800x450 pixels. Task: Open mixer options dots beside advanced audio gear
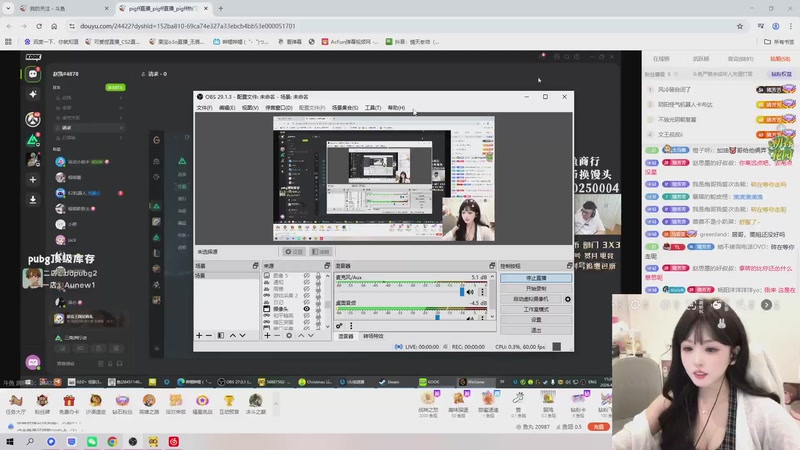tap(351, 326)
